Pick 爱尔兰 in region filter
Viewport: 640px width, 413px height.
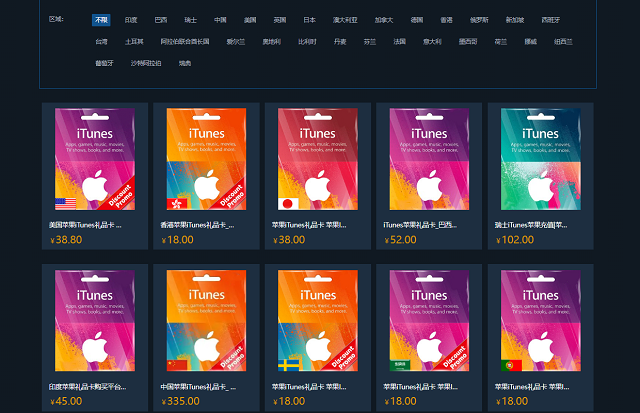pos(236,42)
